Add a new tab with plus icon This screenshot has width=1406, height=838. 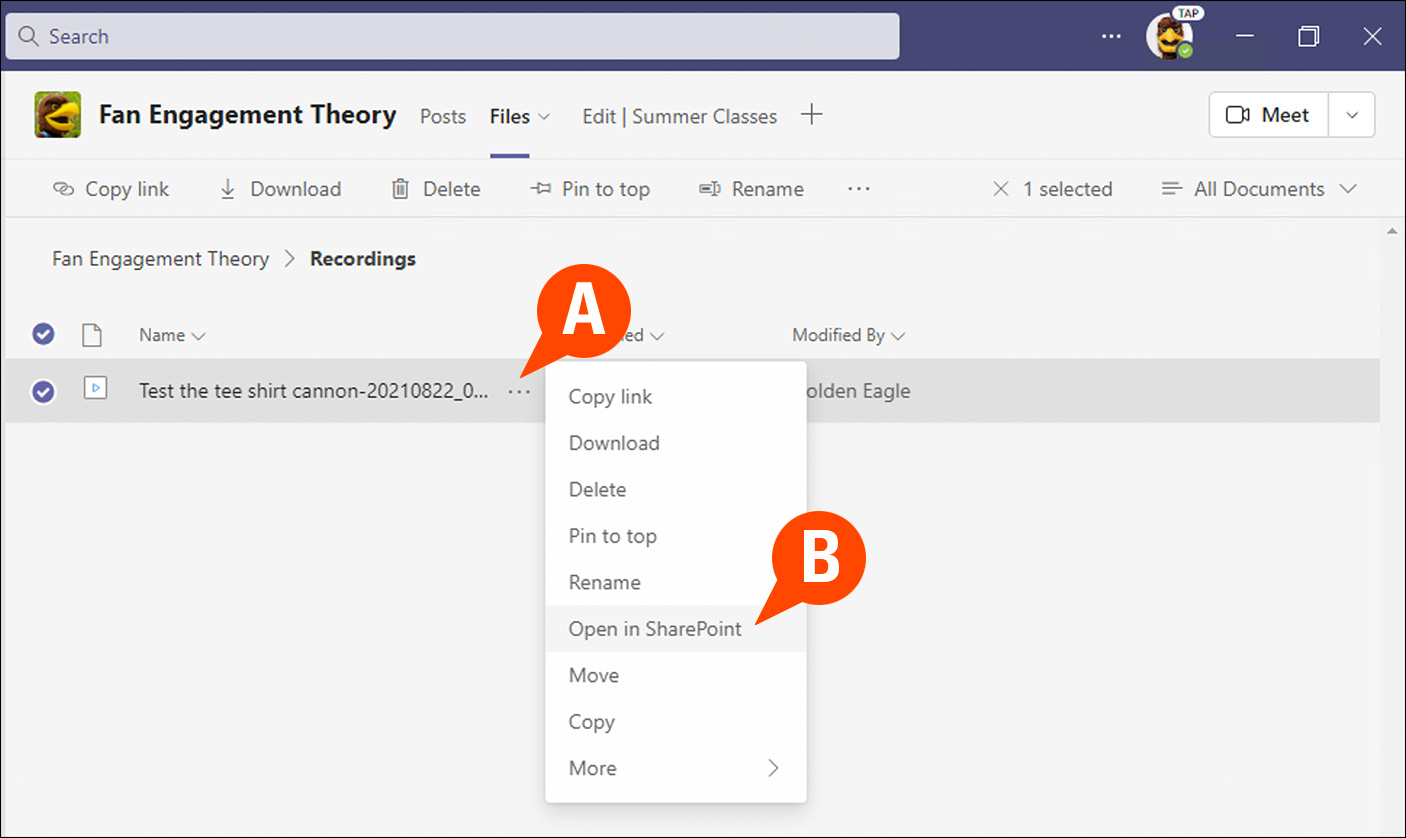click(x=812, y=115)
